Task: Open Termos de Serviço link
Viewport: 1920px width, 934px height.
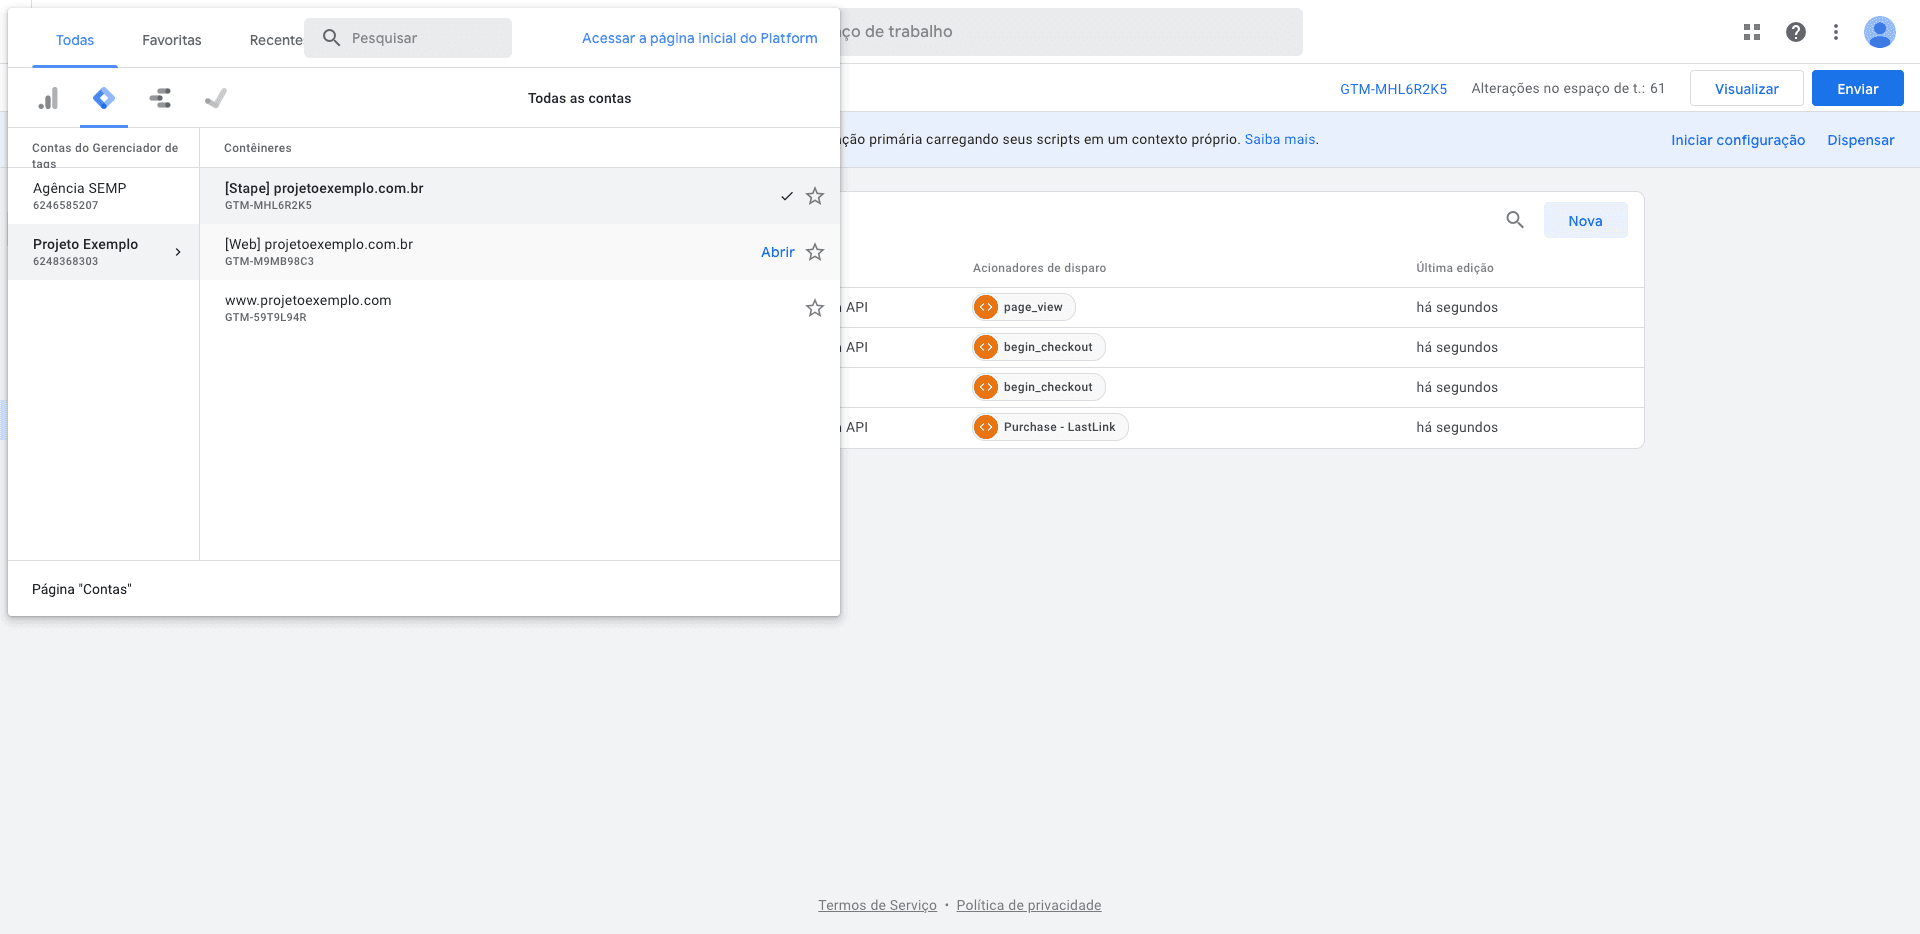Action: coord(878,905)
